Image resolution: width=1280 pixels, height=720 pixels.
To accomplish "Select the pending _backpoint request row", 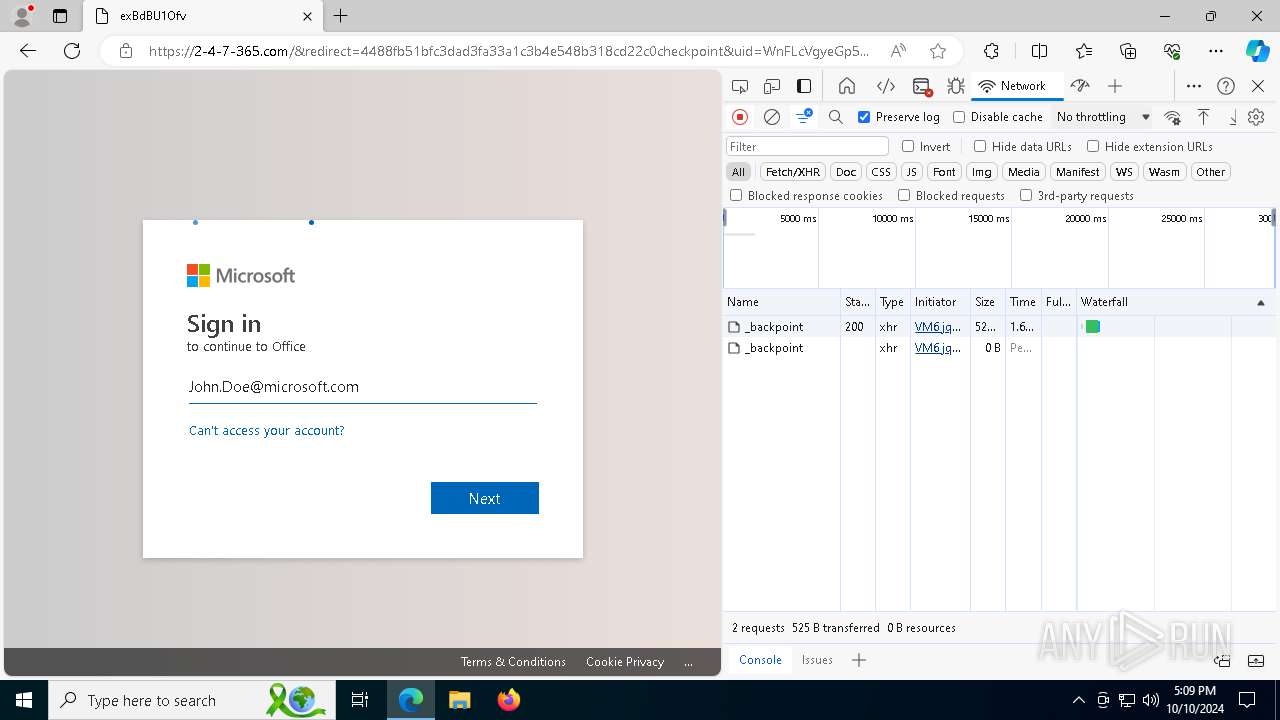I will tap(1000, 348).
